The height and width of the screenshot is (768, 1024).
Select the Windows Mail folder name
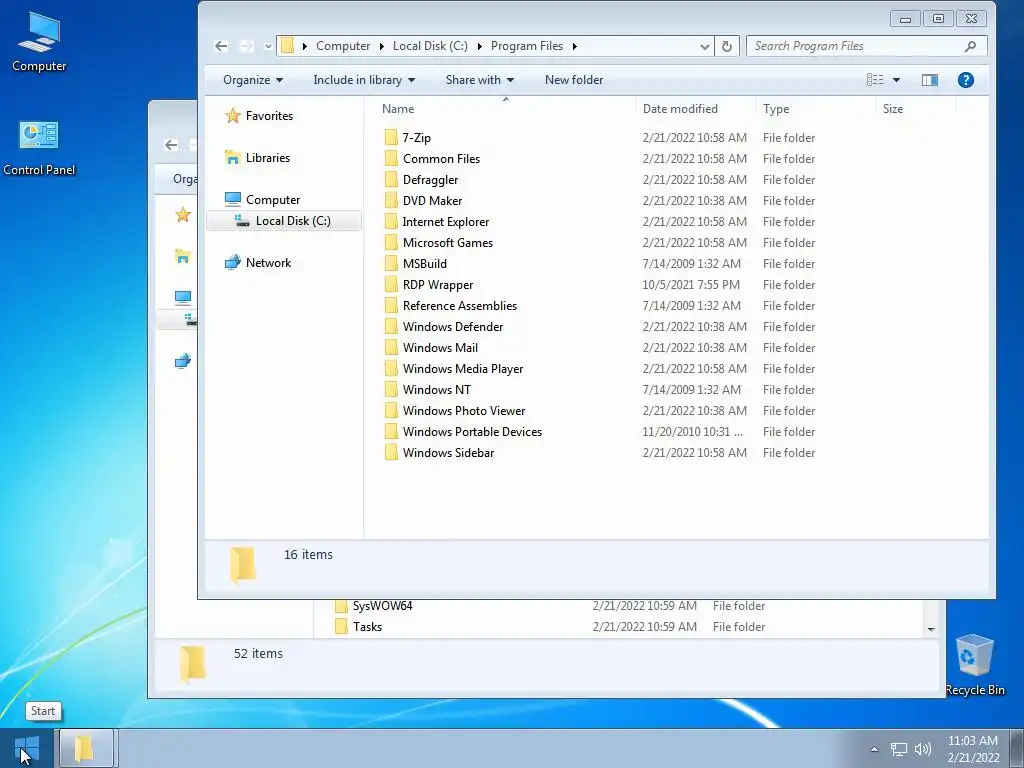pos(441,347)
